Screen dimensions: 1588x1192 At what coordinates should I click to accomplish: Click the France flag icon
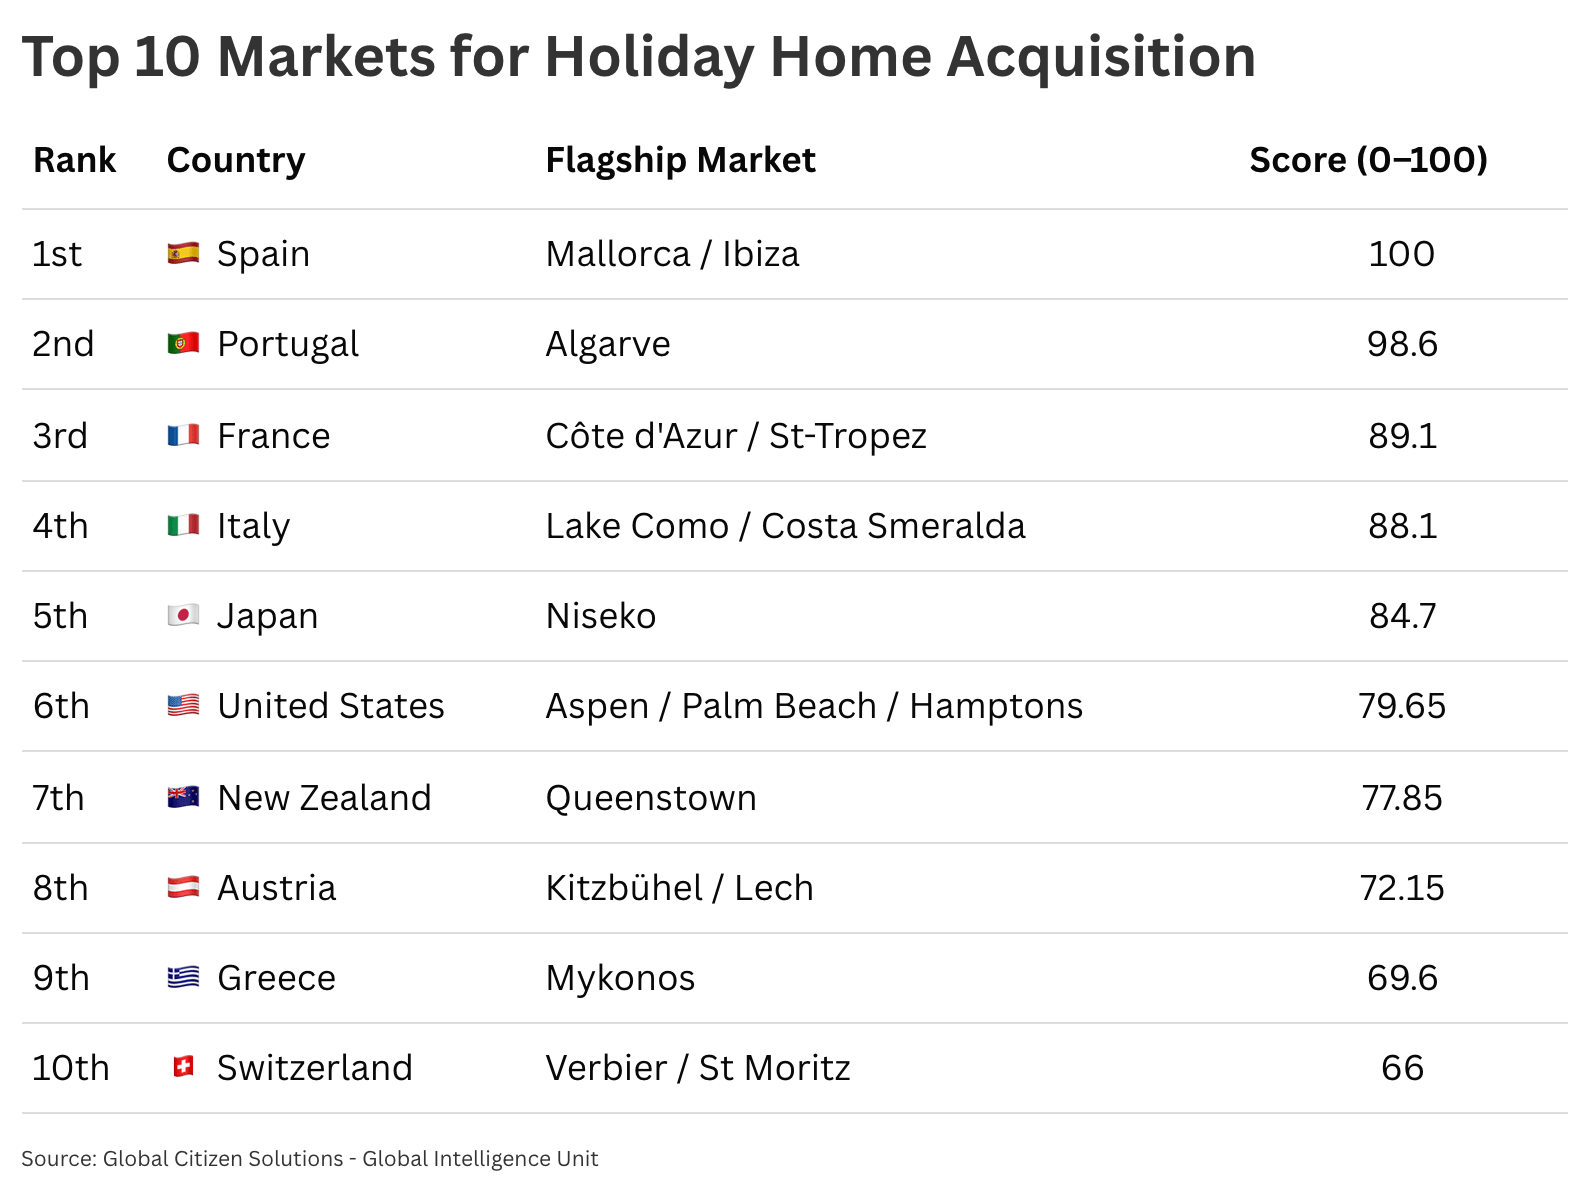click(183, 436)
